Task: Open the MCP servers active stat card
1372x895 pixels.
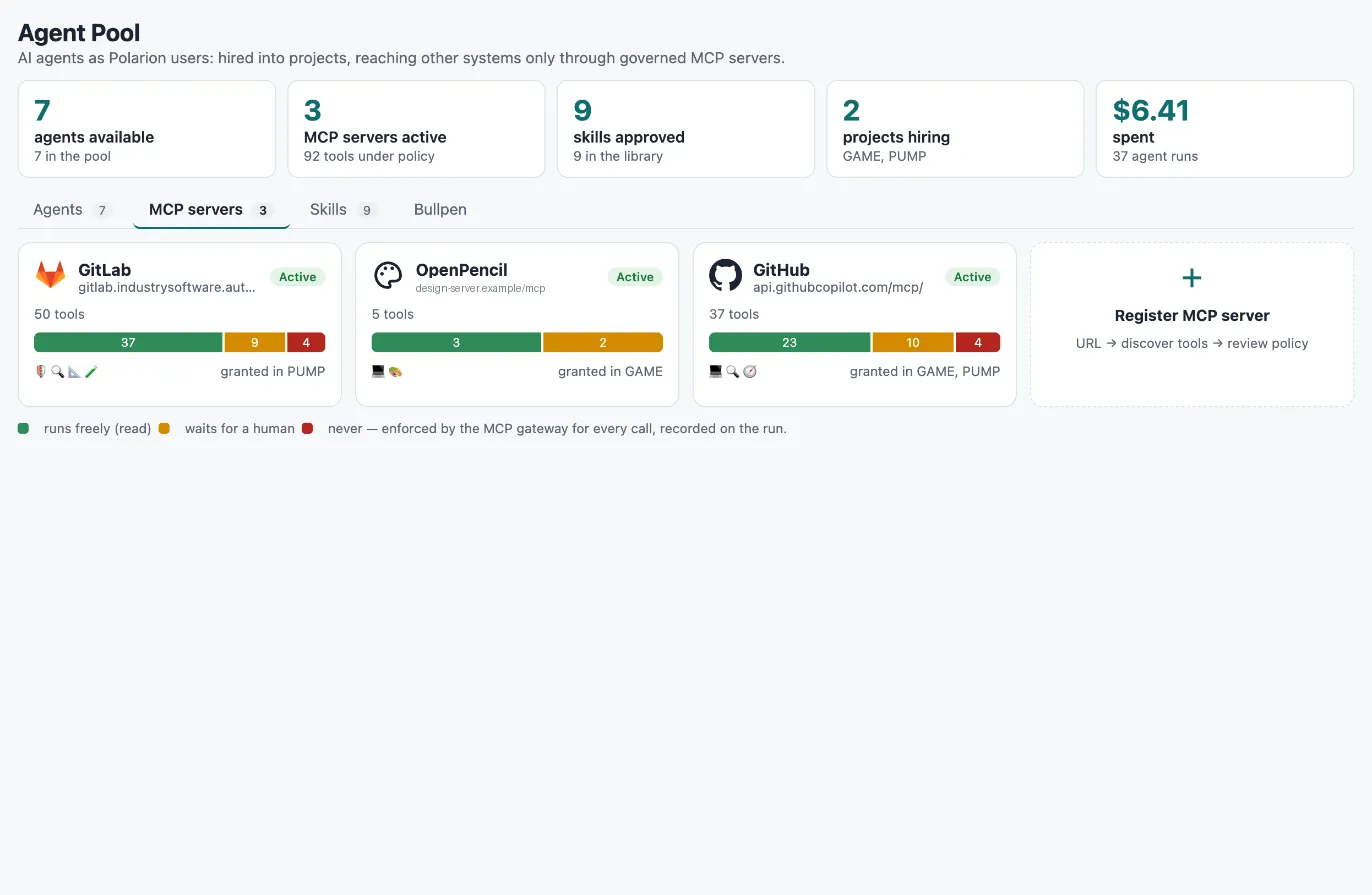Action: click(x=416, y=129)
